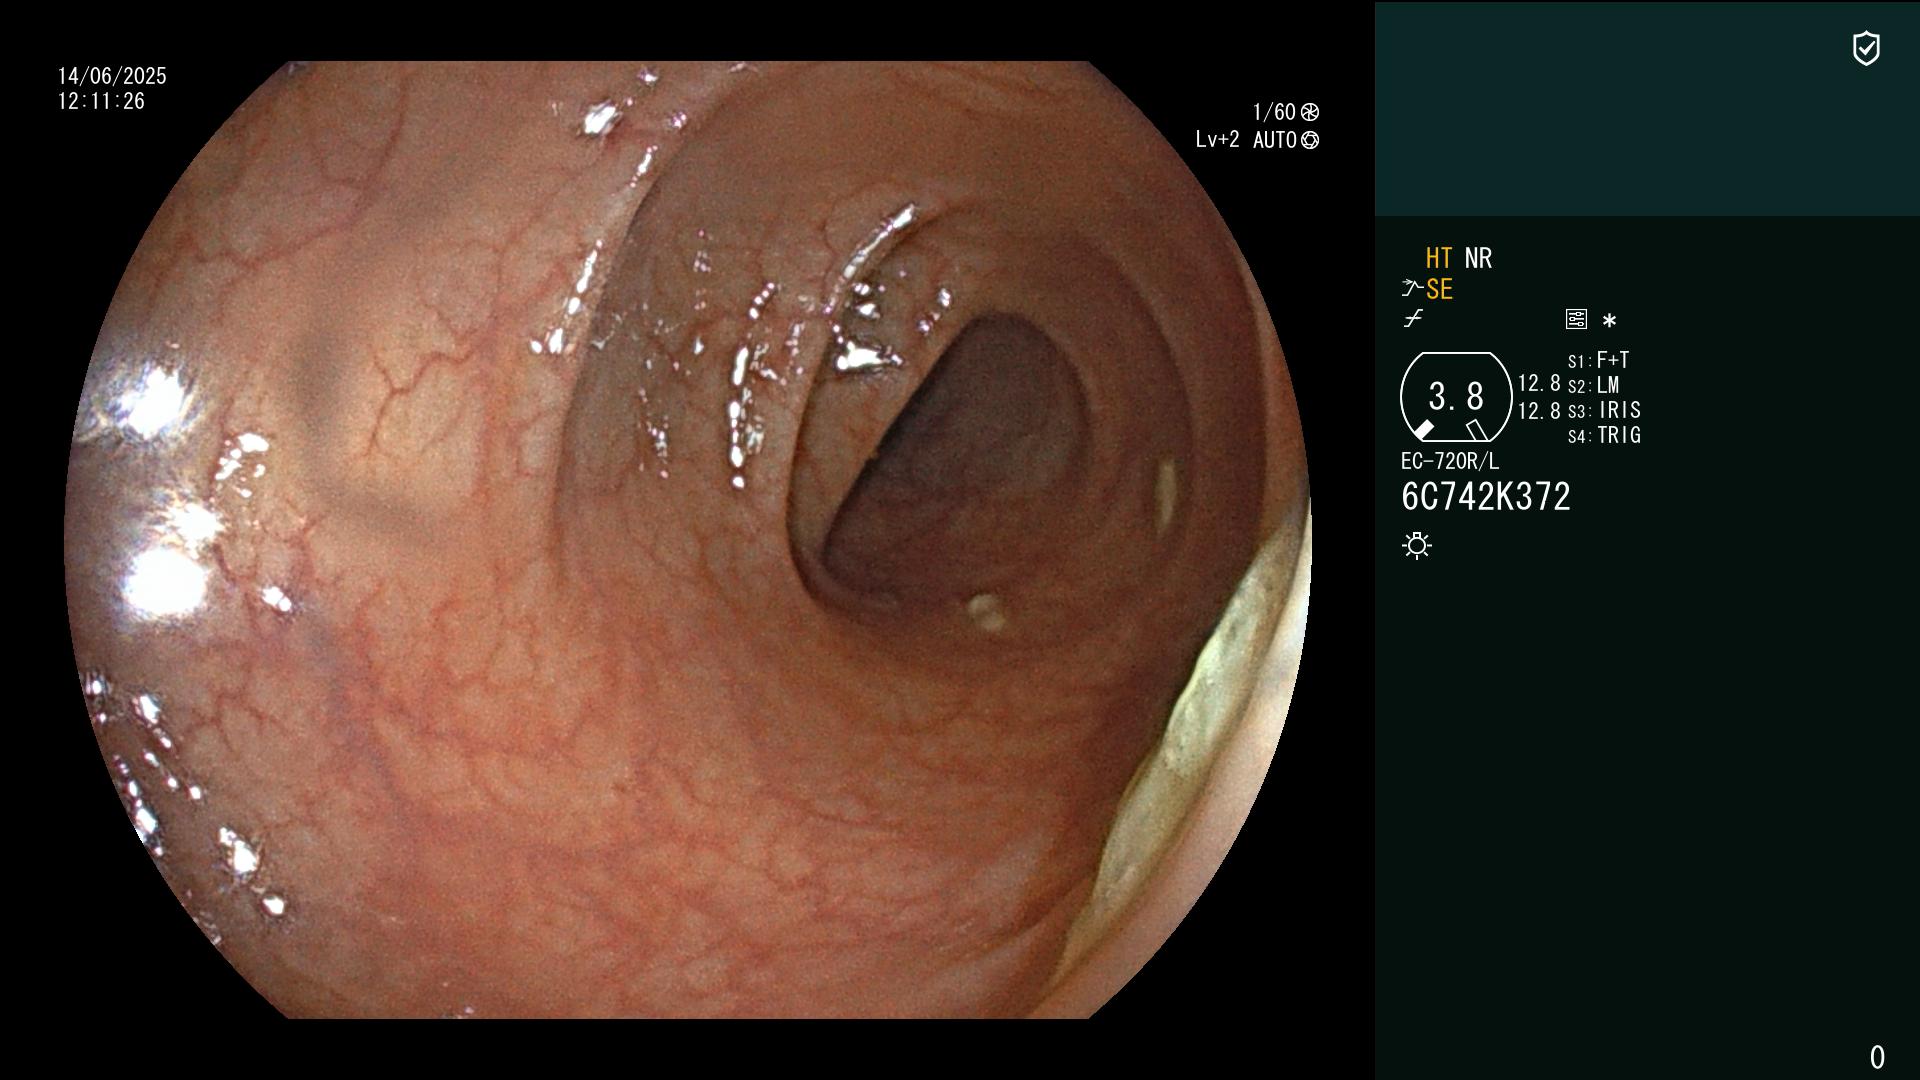Click the lower 12.8 diameter value
This screenshot has height=1080, width=1920.
[x=1539, y=410]
